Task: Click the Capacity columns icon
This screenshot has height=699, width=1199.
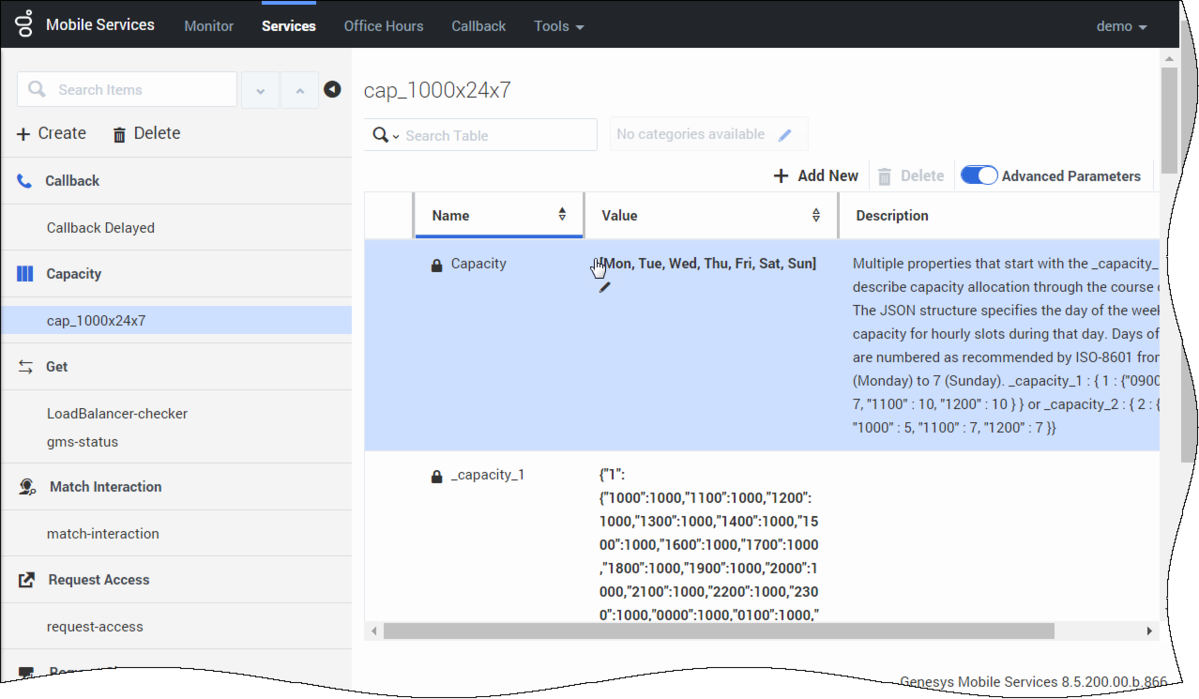Action: [25, 274]
